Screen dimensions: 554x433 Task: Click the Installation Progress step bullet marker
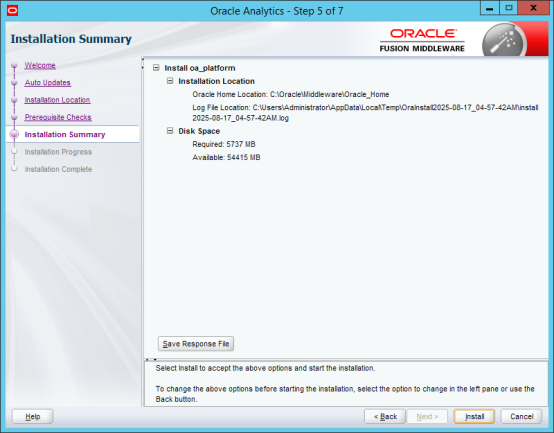click(x=14, y=152)
